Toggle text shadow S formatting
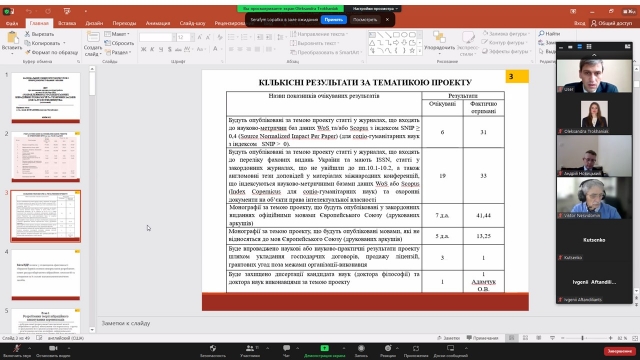640x360 pixels. coord(169,49)
